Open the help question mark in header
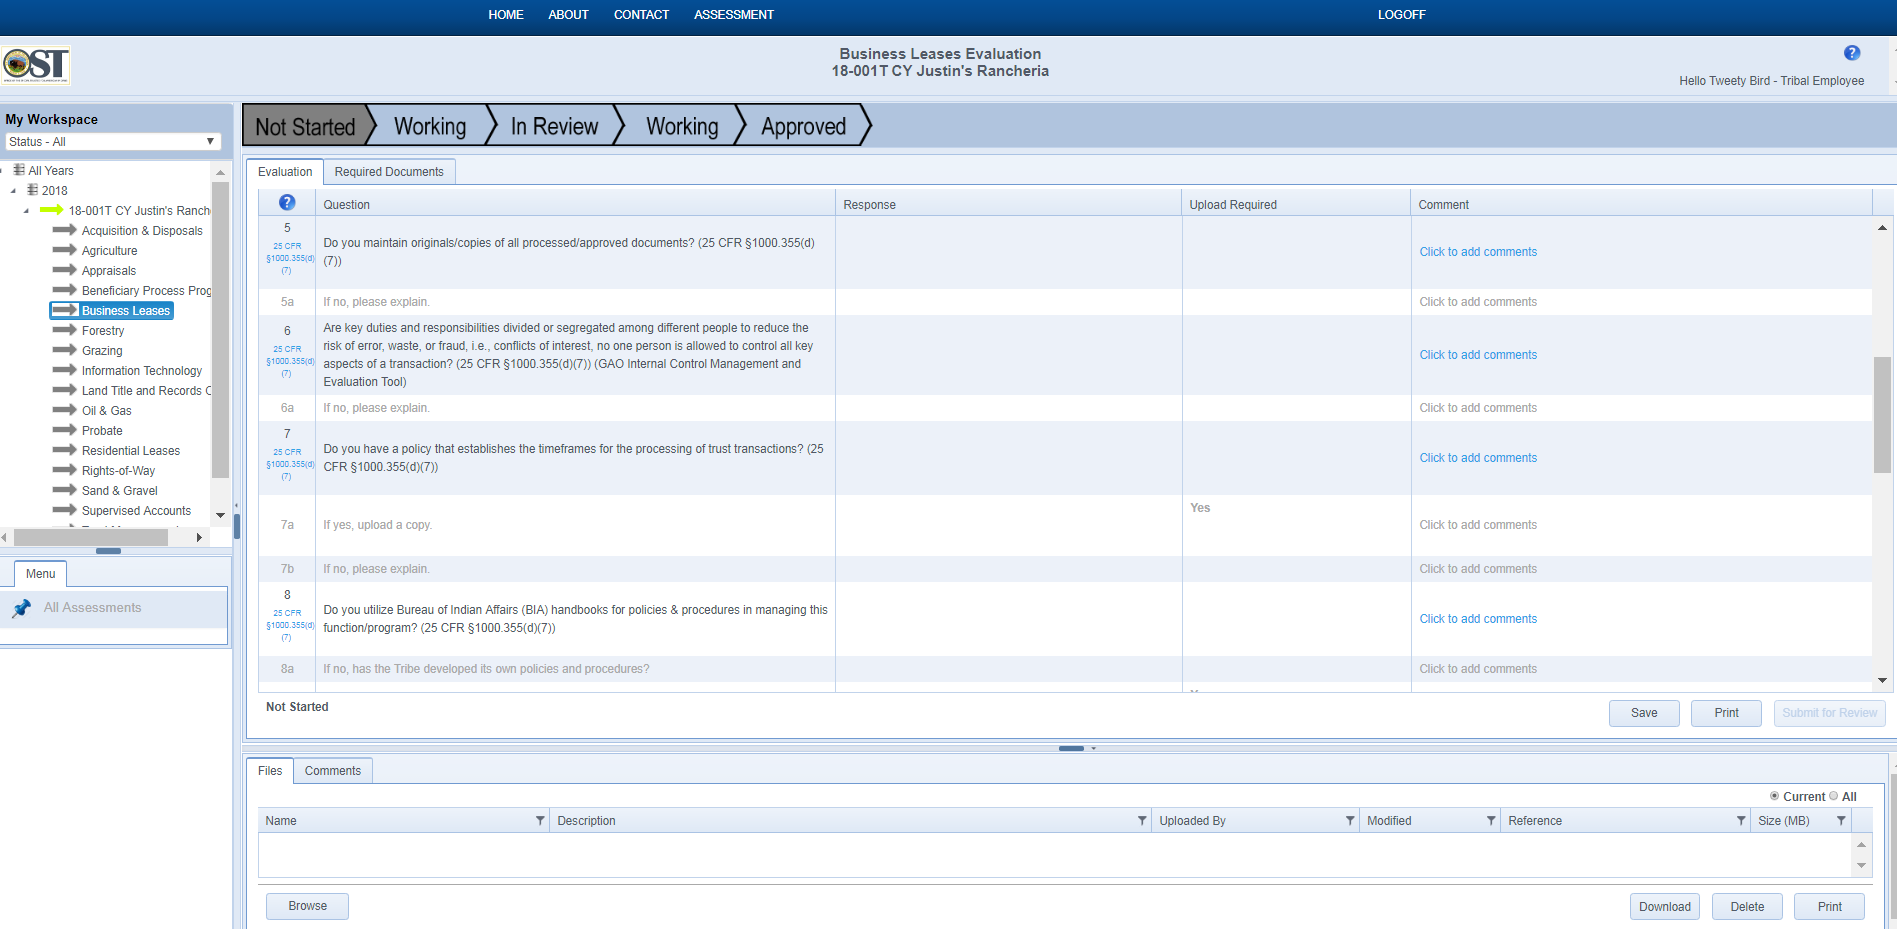 [1851, 53]
